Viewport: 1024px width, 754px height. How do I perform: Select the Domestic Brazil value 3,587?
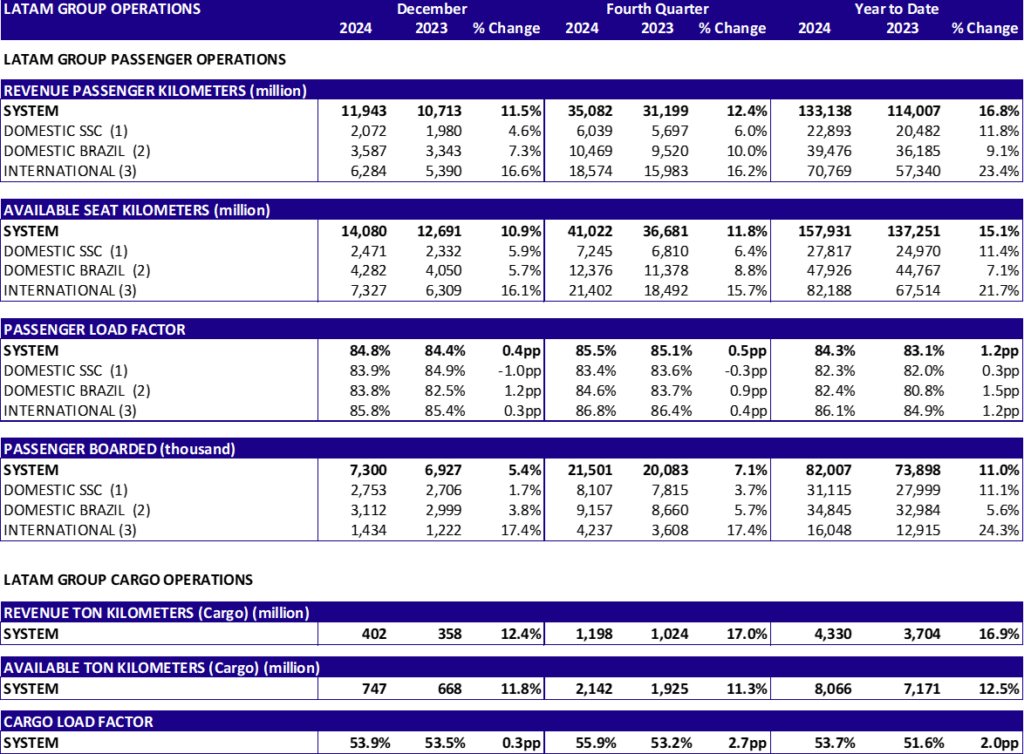[x=368, y=151]
